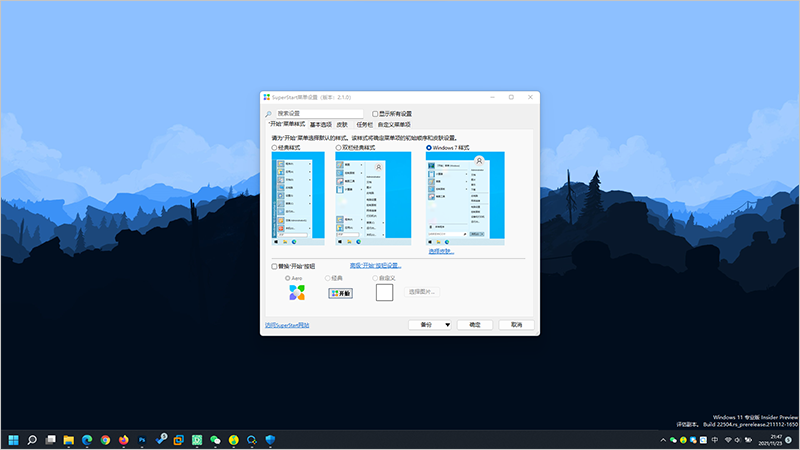The height and width of the screenshot is (450, 800).
Task: Open the blue checkmark To Do taskbar app
Action: (161, 439)
